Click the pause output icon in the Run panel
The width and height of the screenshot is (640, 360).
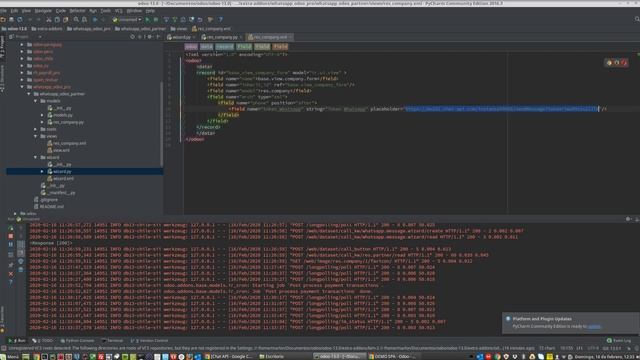point(11,245)
